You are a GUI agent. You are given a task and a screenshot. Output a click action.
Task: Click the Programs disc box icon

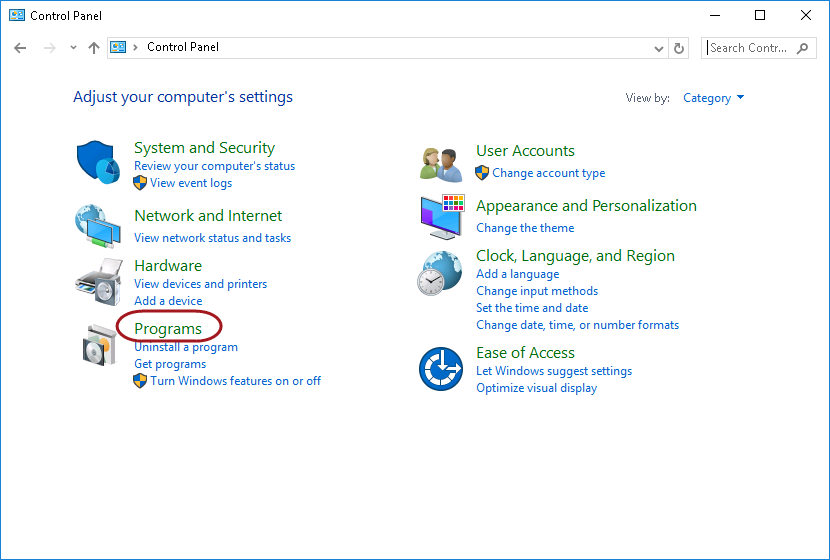pos(98,345)
